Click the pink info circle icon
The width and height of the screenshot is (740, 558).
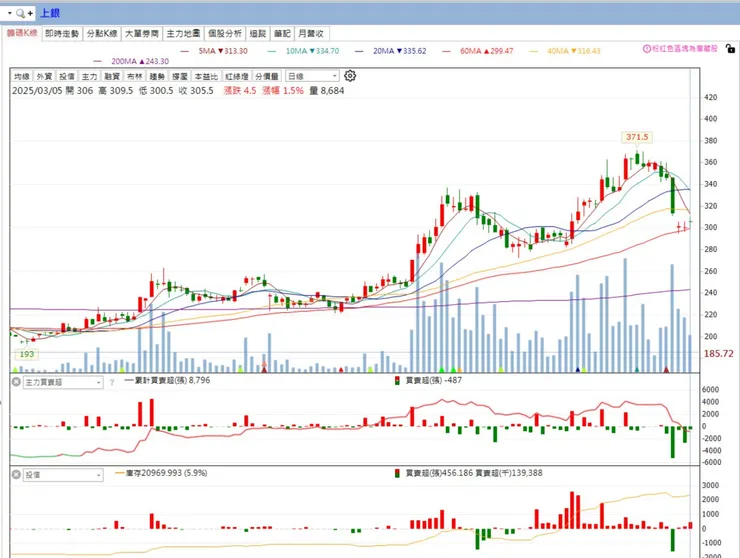[647, 49]
